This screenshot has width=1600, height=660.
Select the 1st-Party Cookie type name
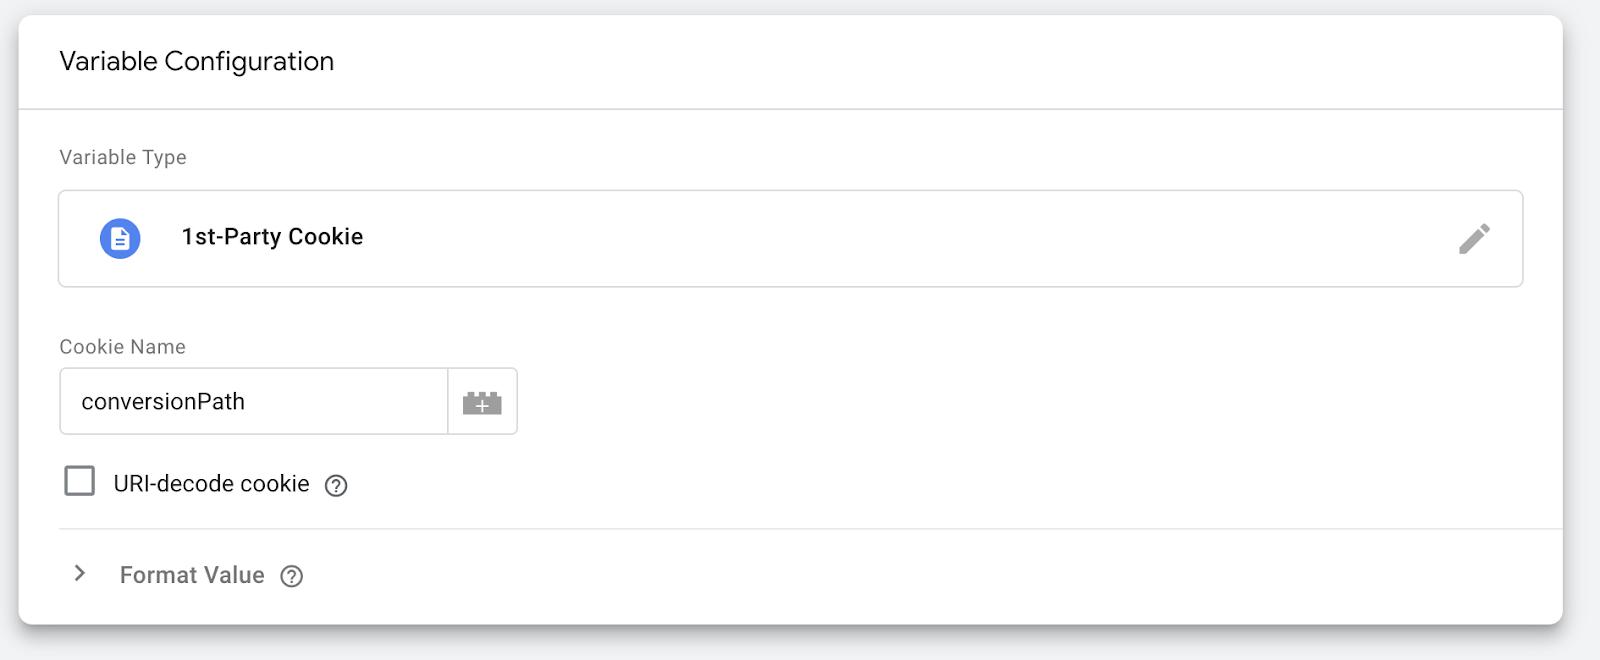click(x=272, y=237)
